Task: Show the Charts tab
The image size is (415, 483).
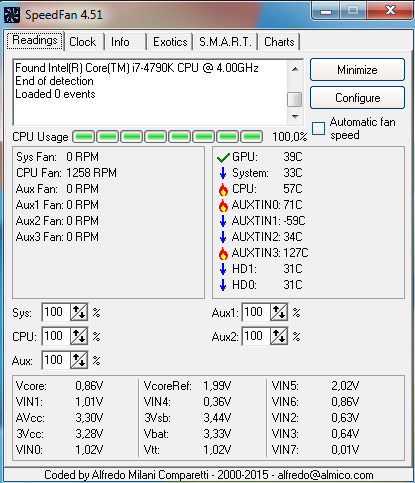Action: pos(279,42)
